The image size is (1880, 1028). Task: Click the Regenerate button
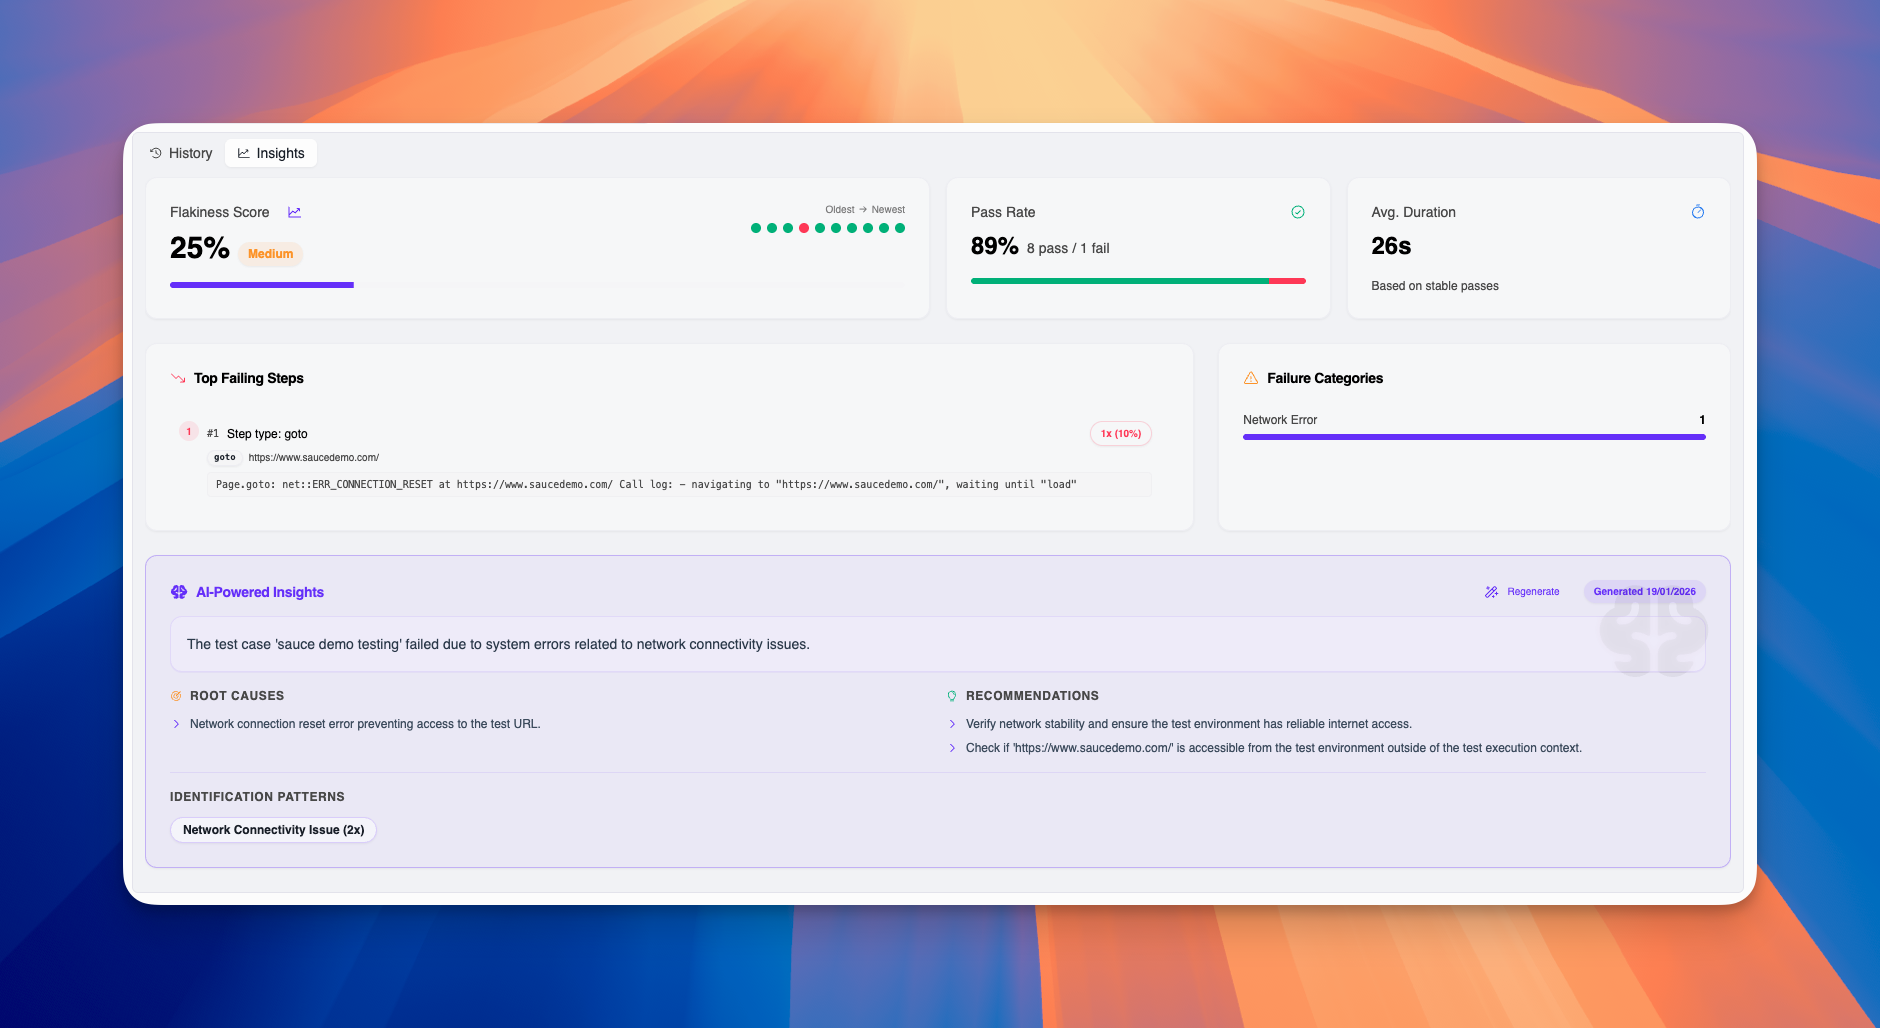1532,591
